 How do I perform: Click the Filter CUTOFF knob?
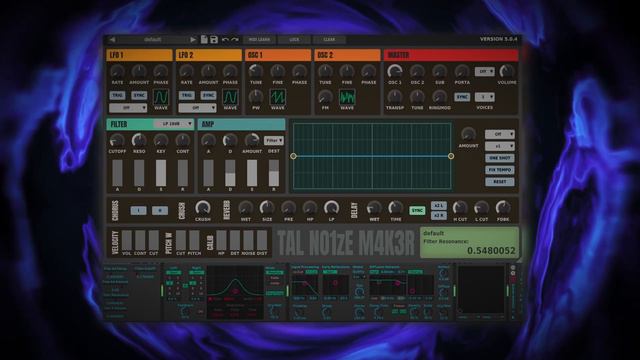(117, 140)
